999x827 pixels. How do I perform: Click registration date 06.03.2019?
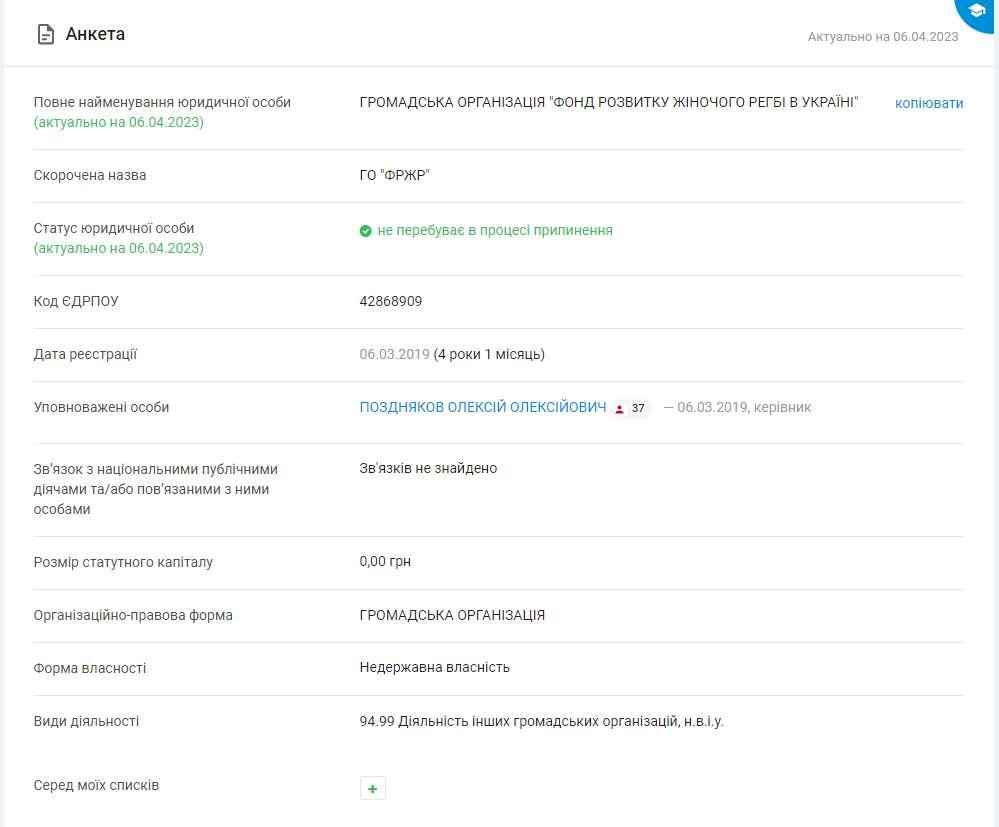pos(394,355)
